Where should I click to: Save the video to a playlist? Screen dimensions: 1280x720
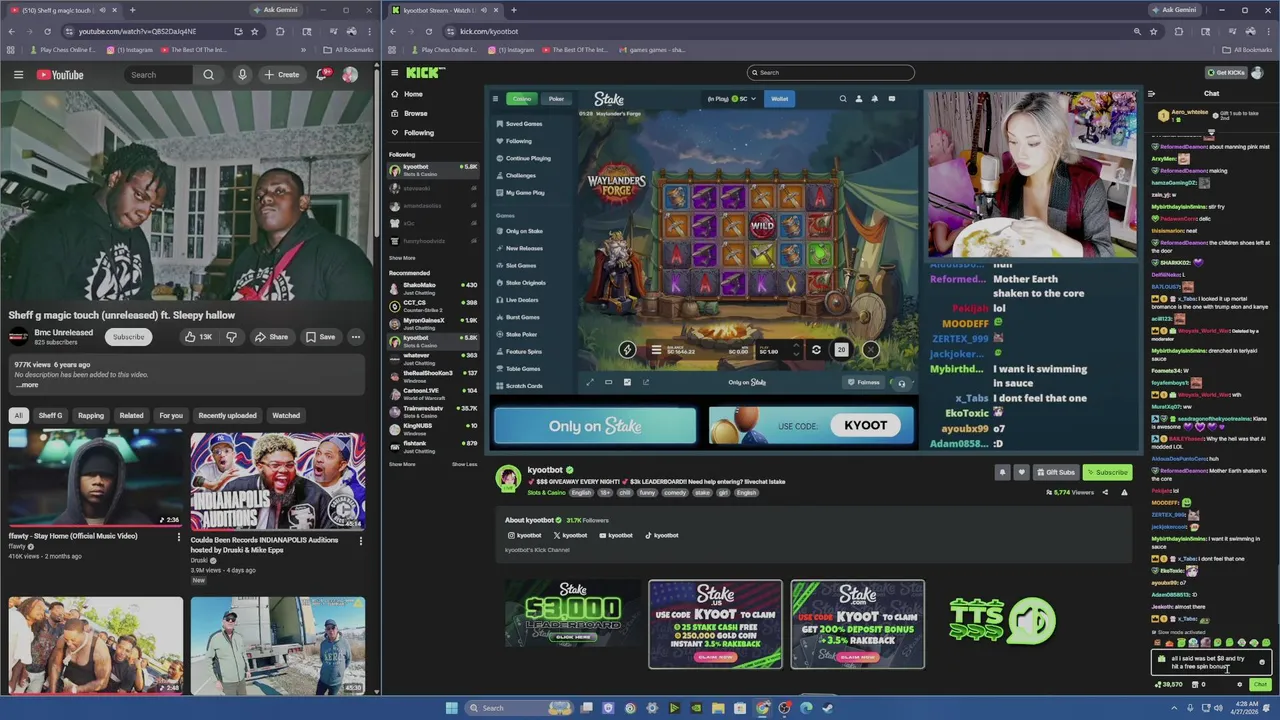320,337
